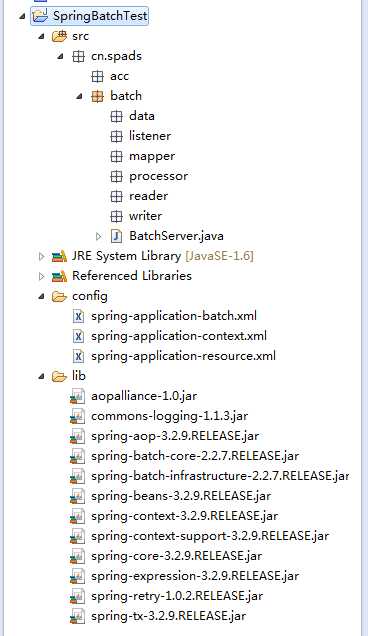The height and width of the screenshot is (636, 368).
Task: Select the reader package label
Action: 148,196
